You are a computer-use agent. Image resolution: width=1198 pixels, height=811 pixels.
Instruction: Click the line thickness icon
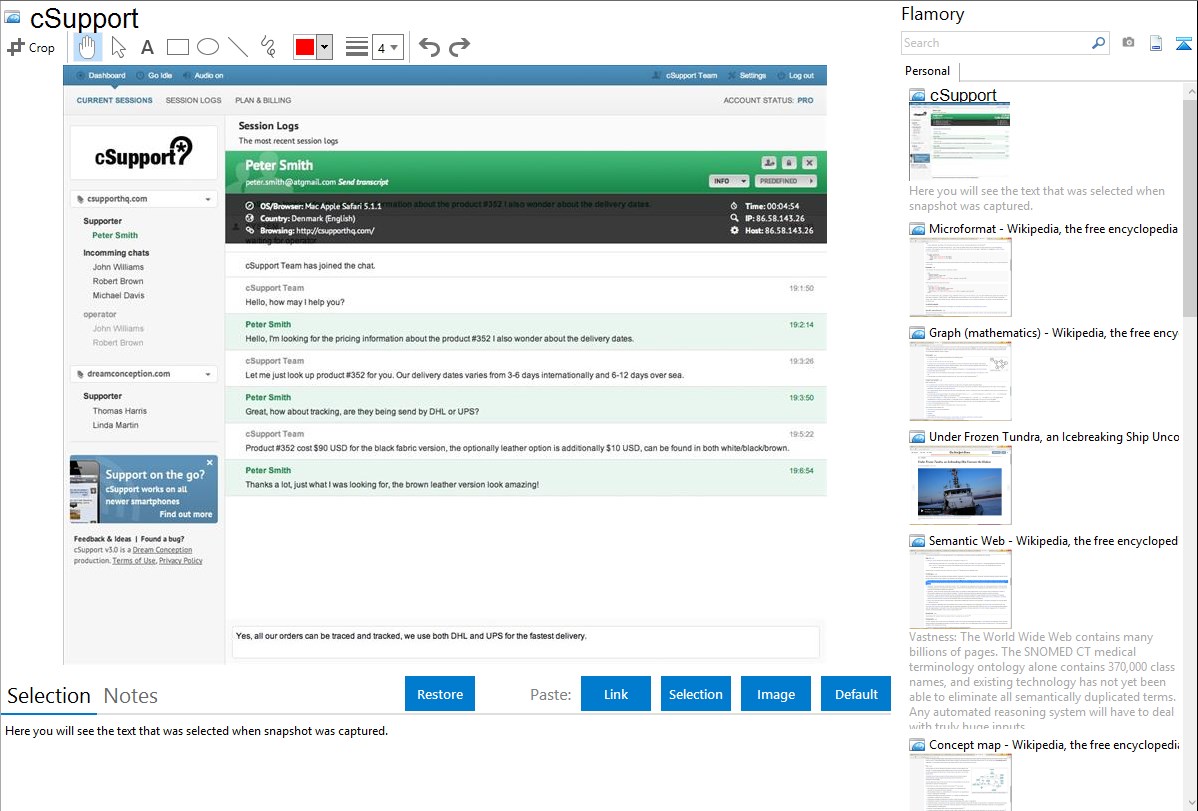(357, 47)
